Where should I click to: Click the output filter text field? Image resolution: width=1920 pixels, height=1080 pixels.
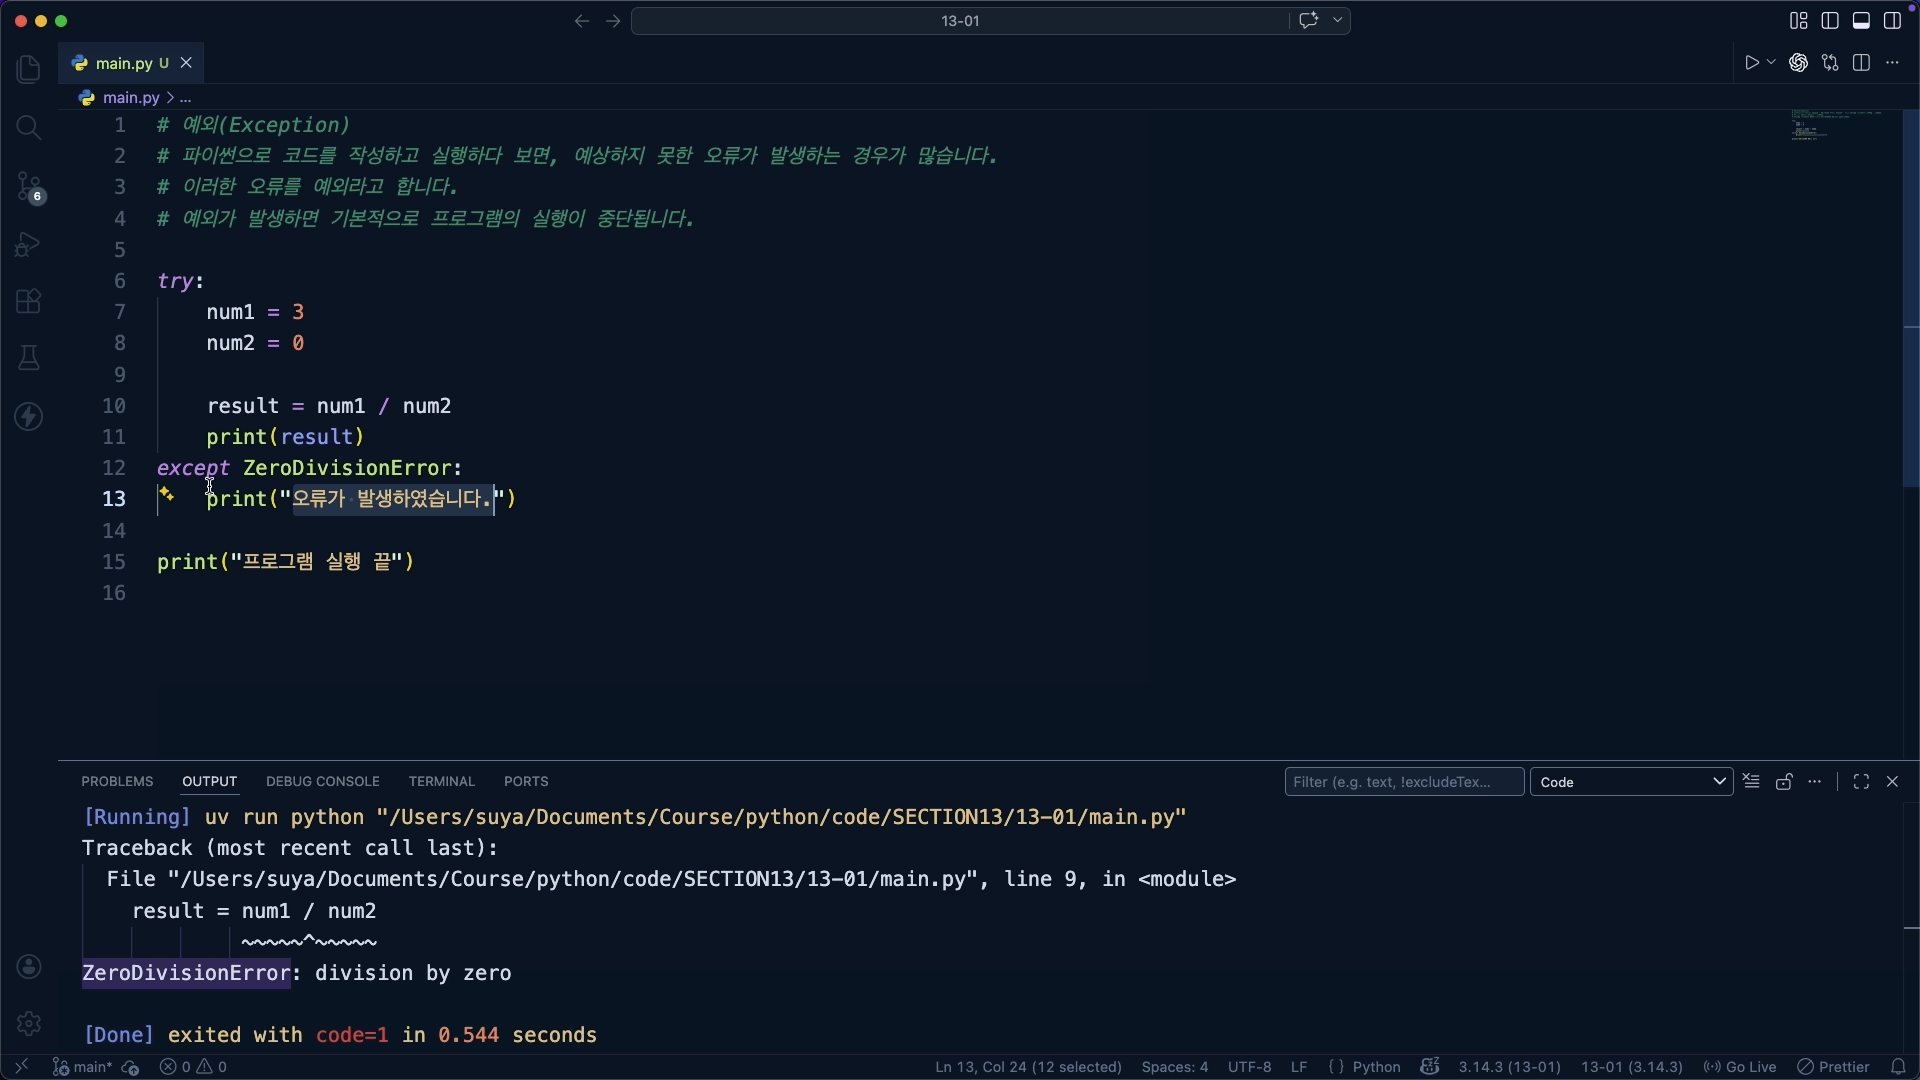click(1403, 782)
